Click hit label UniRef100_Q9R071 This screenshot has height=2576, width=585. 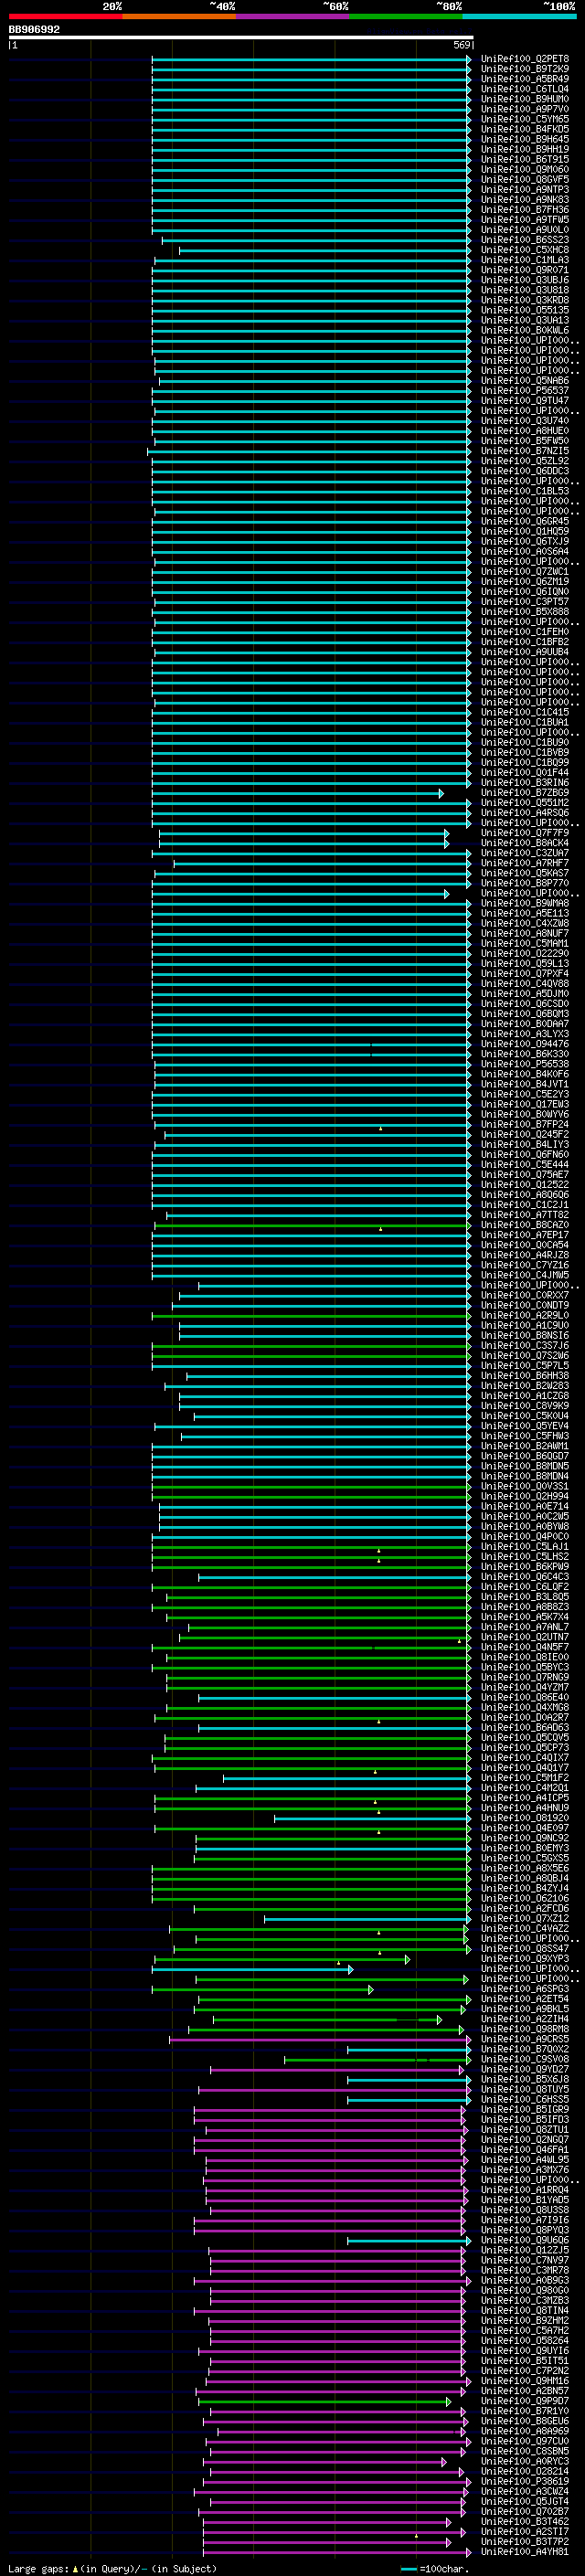click(x=524, y=270)
